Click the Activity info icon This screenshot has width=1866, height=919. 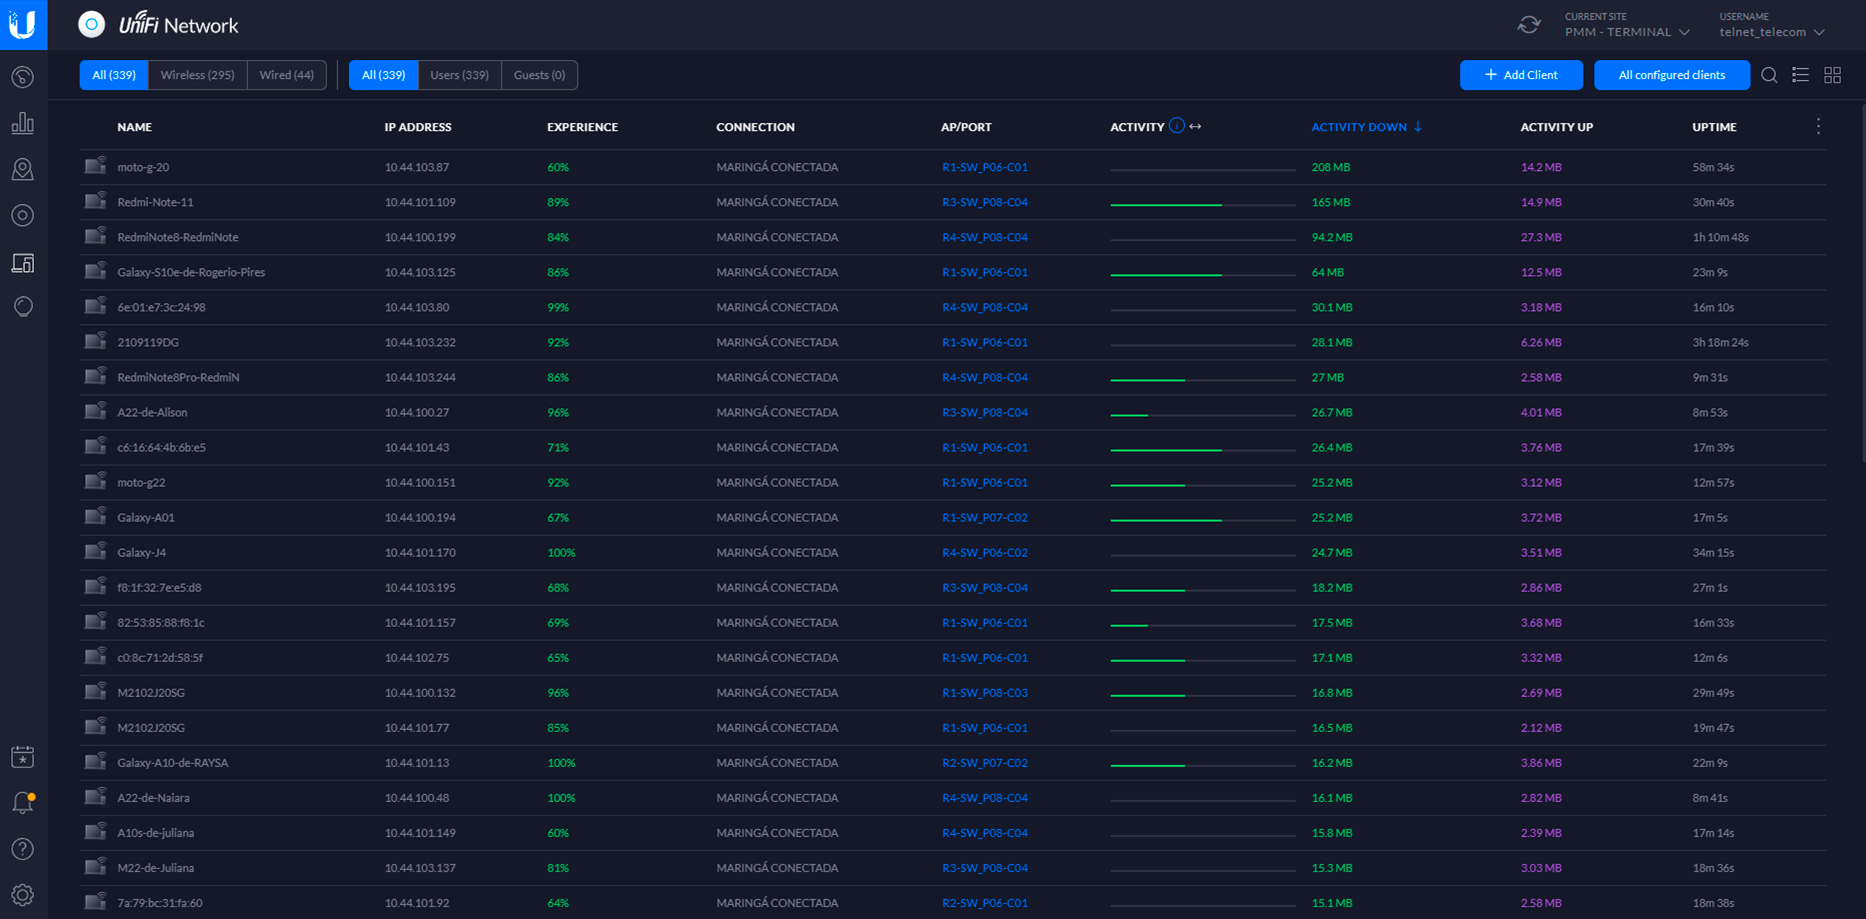tap(1177, 126)
